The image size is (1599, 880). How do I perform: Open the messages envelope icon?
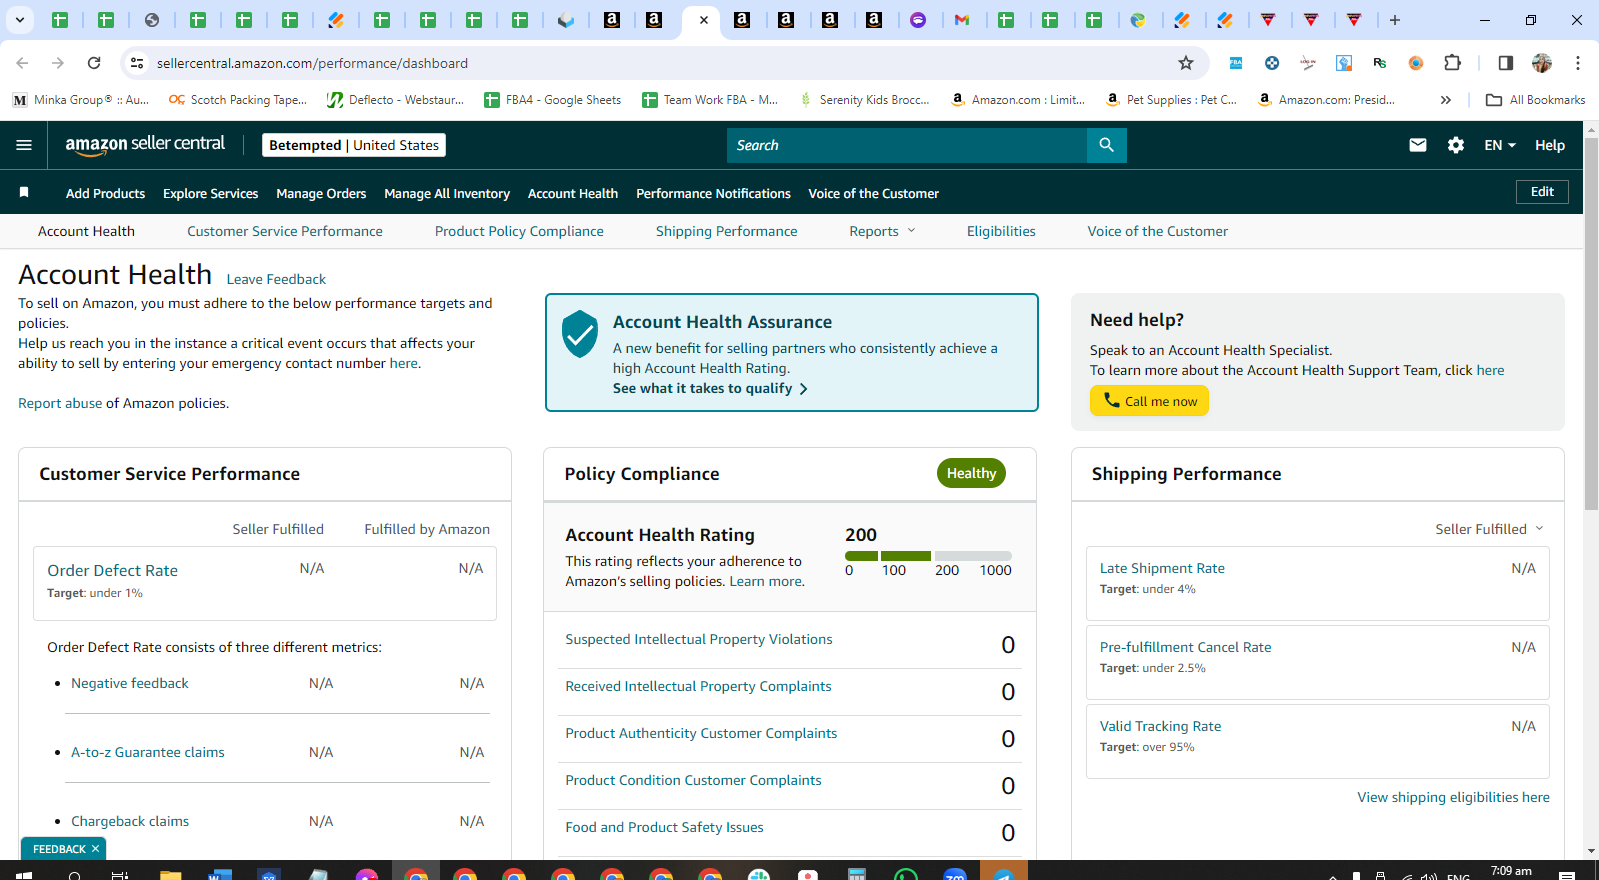pyautogui.click(x=1418, y=145)
